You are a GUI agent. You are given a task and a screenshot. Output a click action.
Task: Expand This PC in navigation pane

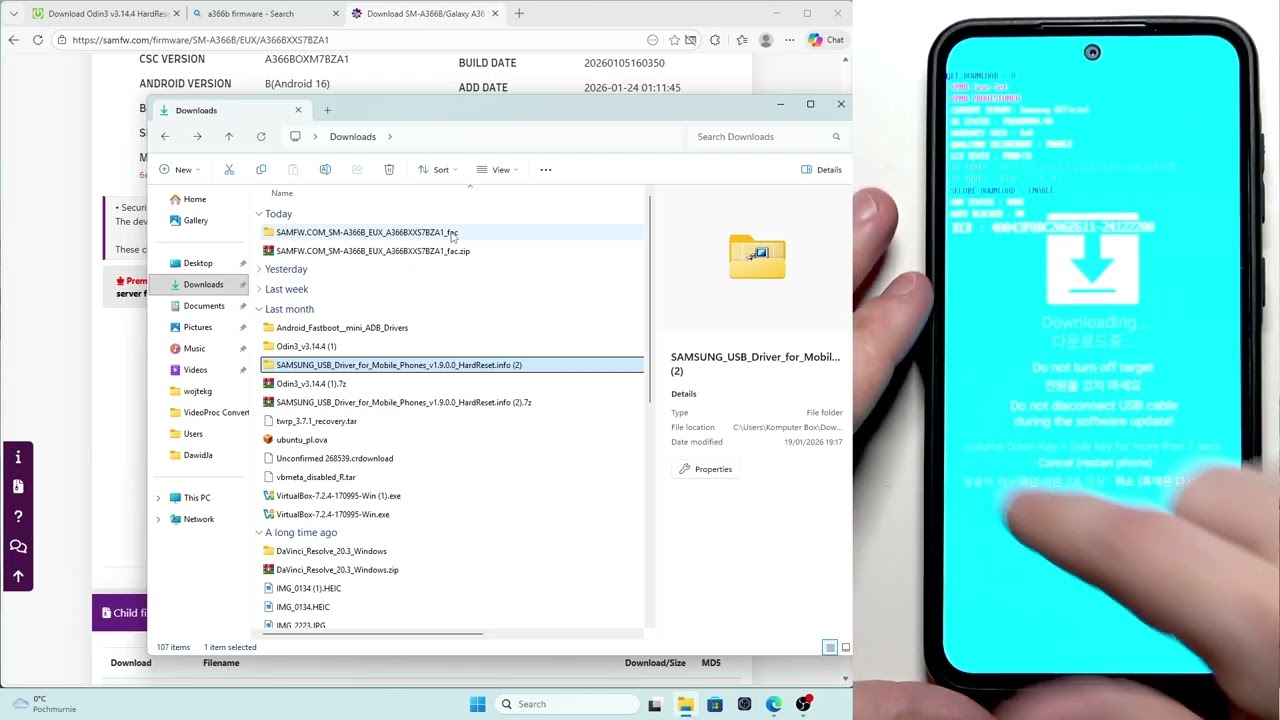pos(158,498)
